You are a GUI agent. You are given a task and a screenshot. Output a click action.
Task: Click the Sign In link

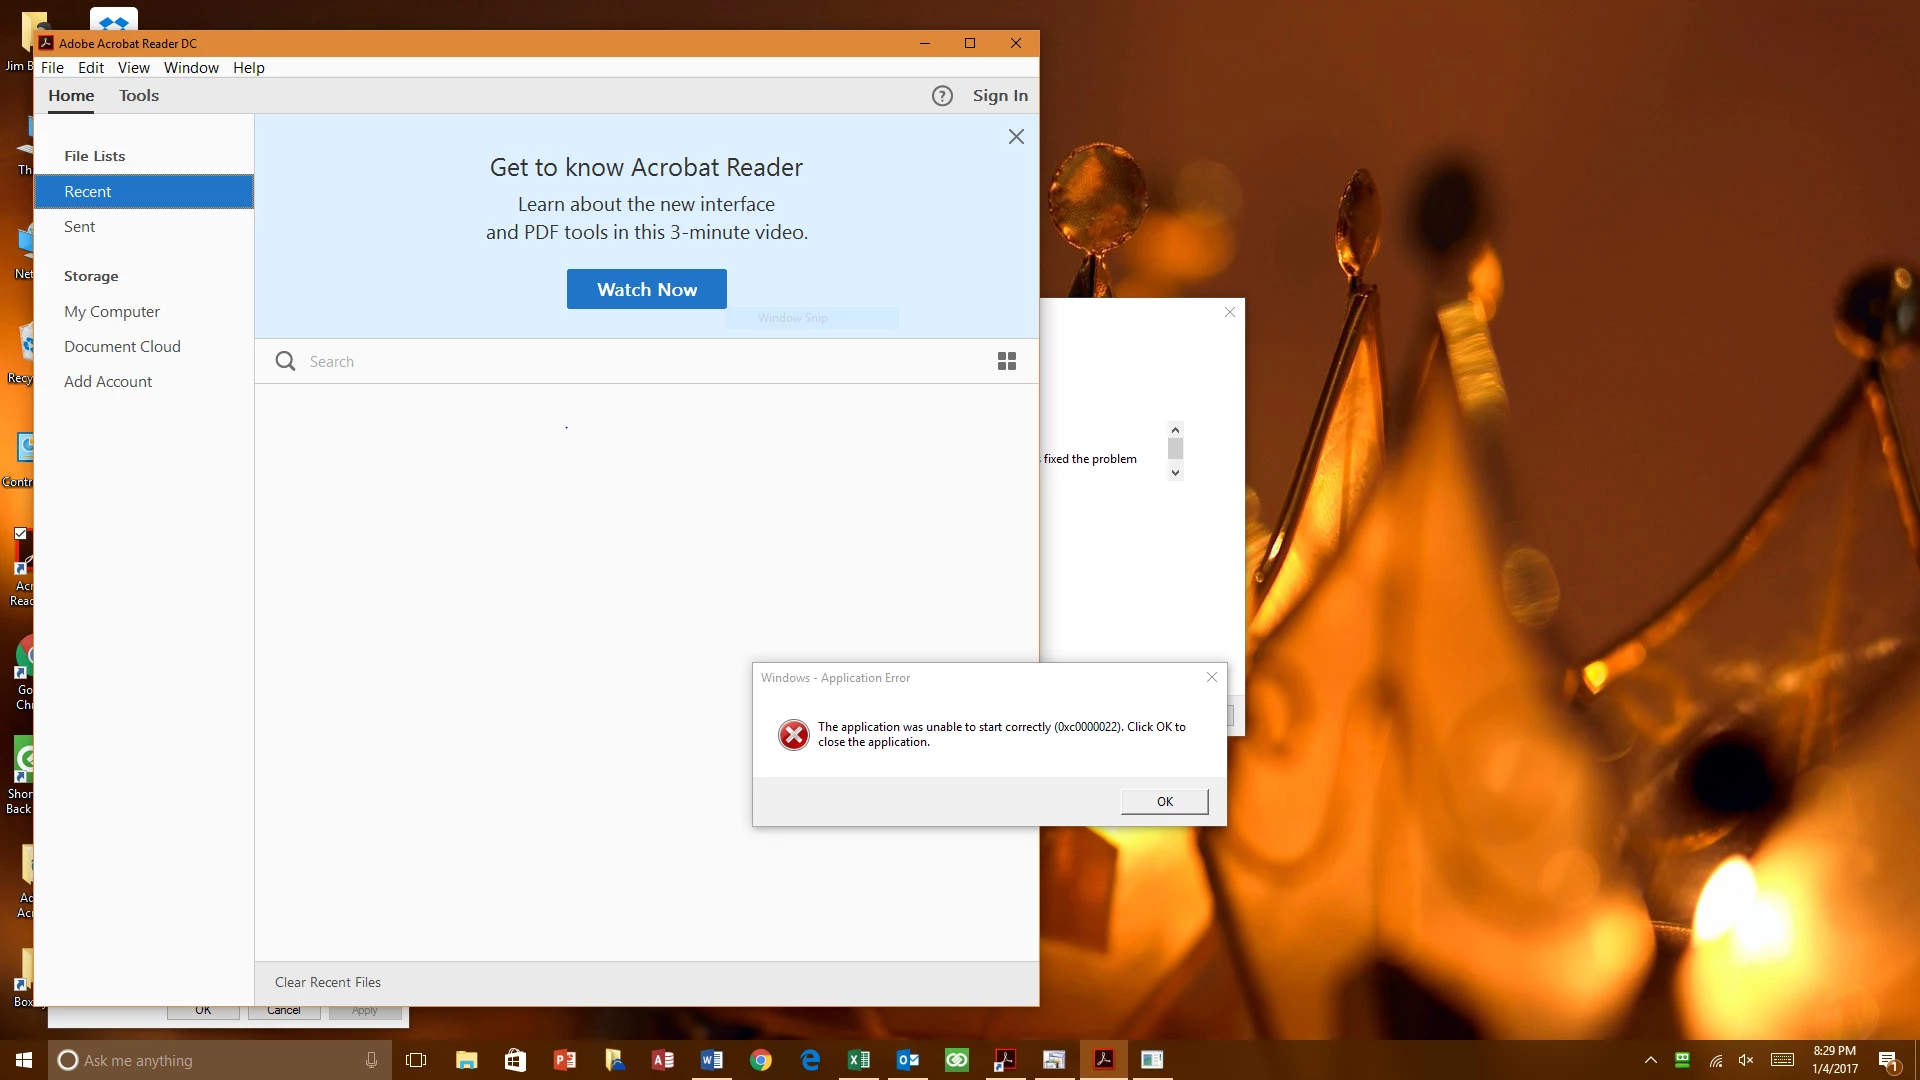pyautogui.click(x=1000, y=96)
